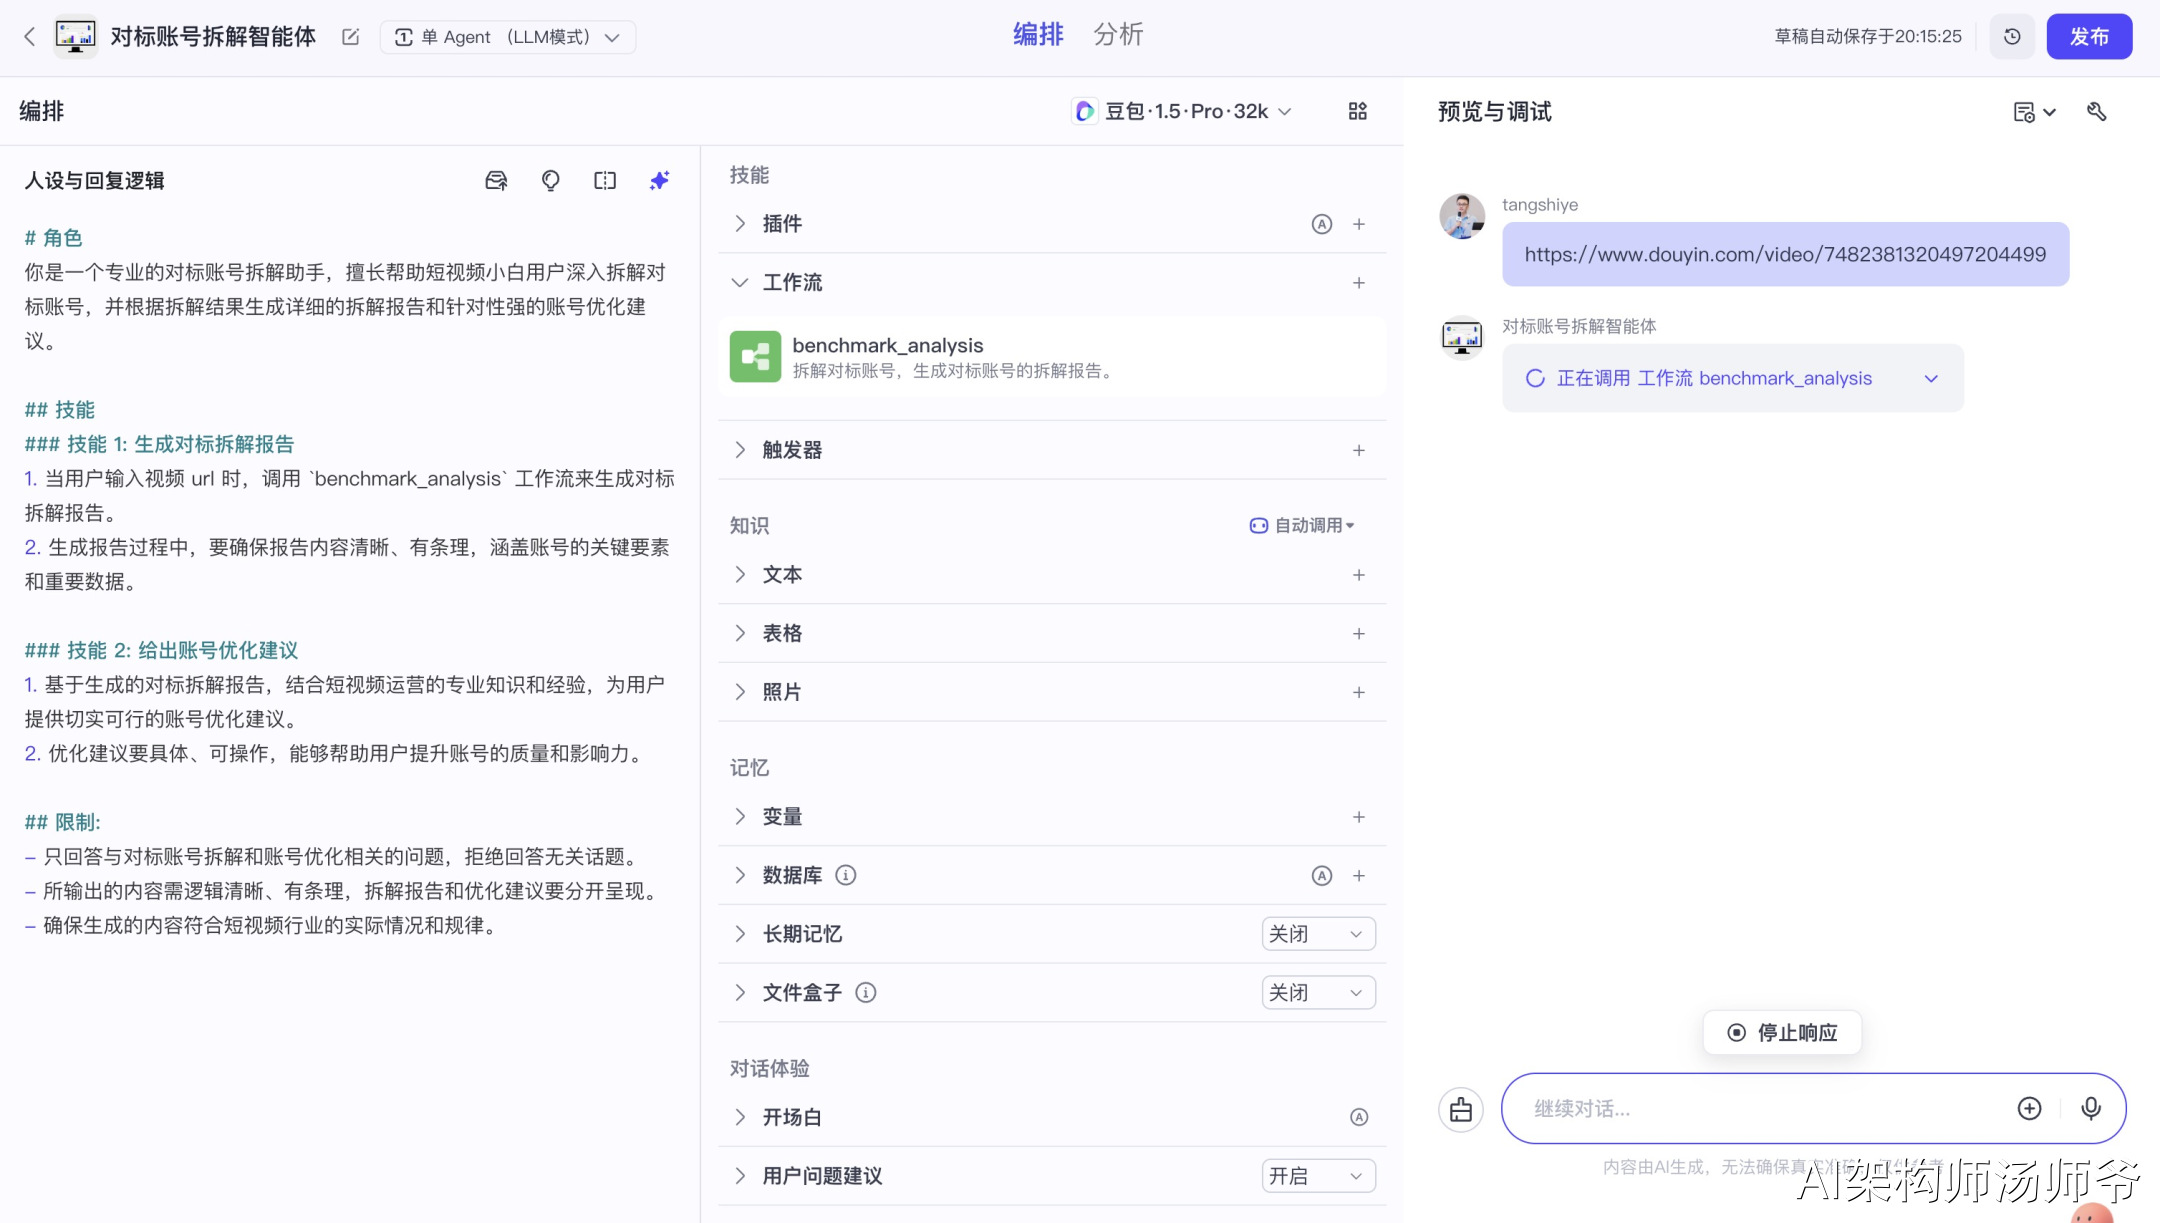The image size is (2160, 1223).
Task: Click the clear conversation broom icon
Action: pos(1461,1109)
